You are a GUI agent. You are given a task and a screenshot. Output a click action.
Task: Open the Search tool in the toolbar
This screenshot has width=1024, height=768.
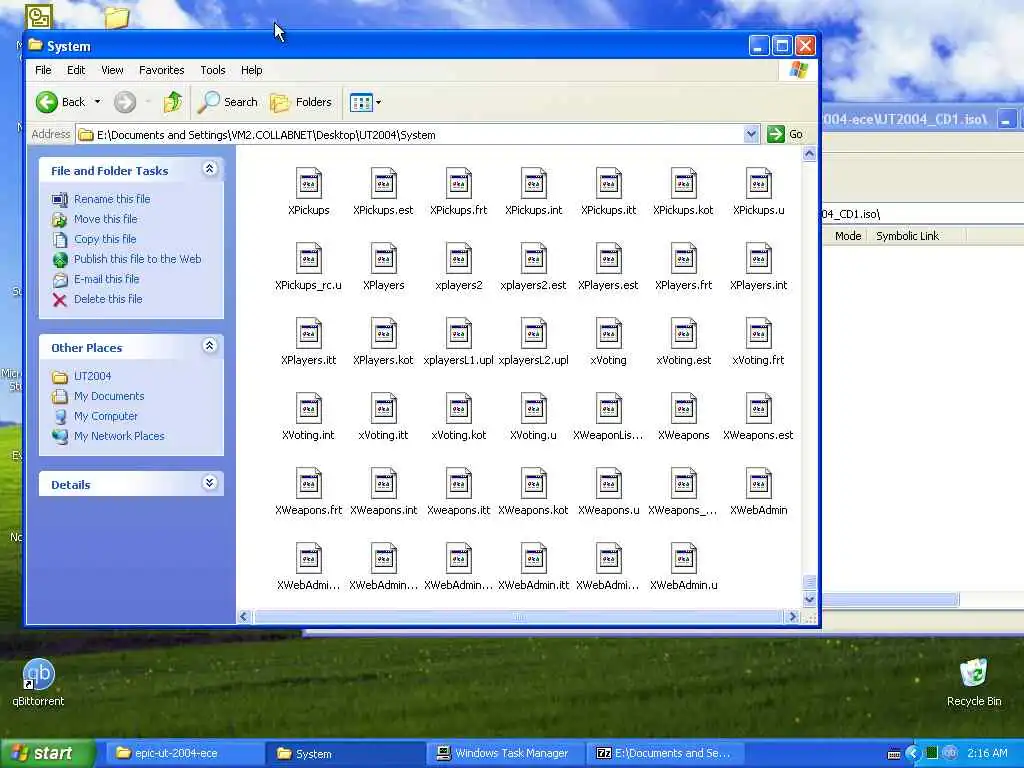(228, 102)
